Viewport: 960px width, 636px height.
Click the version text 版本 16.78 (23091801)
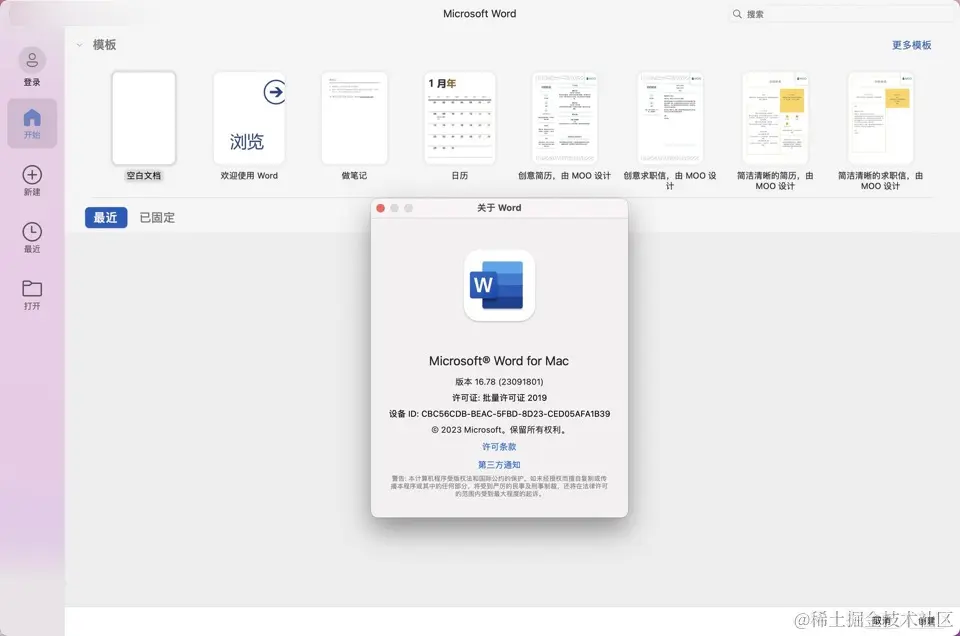pos(499,381)
